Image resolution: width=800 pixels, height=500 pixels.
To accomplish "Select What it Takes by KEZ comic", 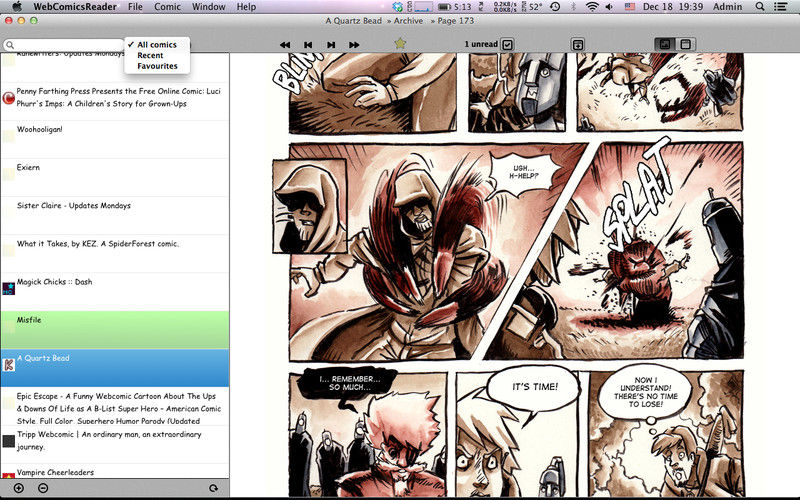I will point(115,254).
